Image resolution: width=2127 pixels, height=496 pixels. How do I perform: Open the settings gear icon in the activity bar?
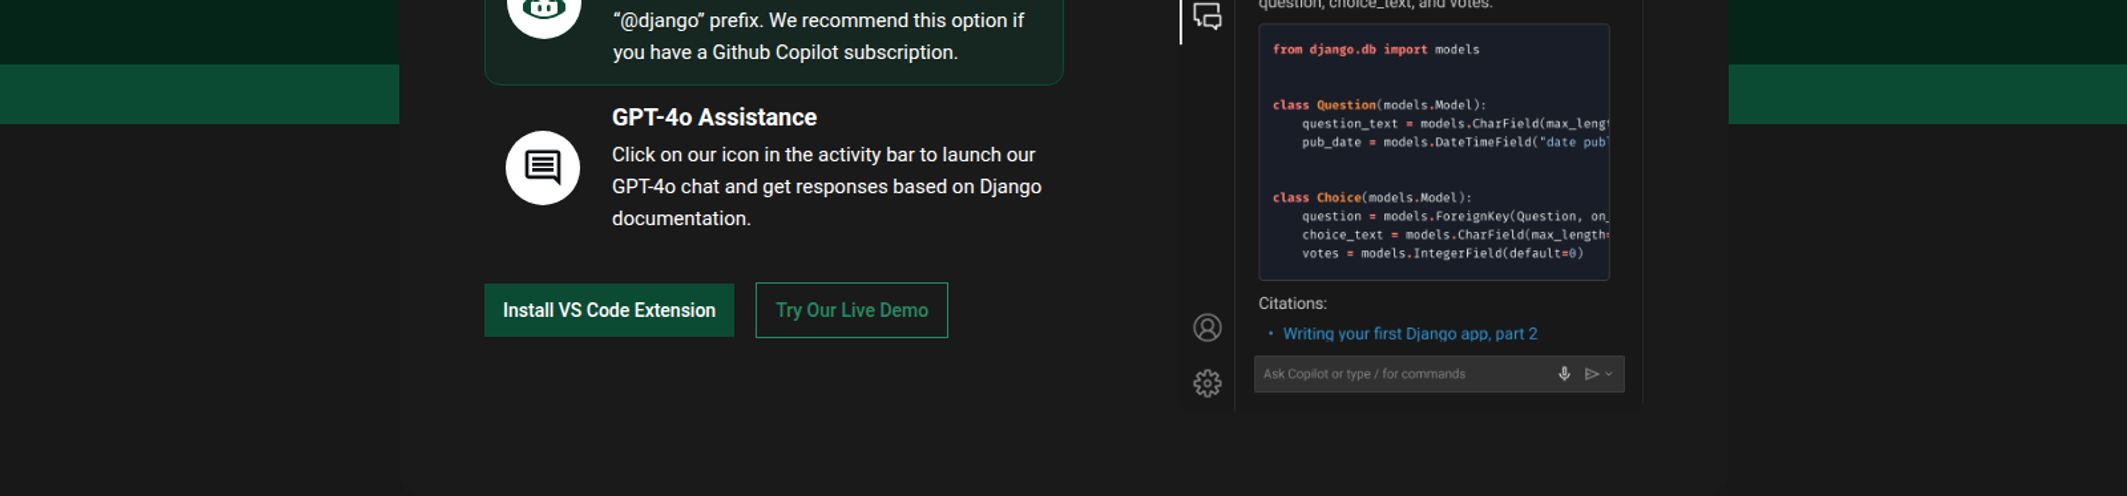coord(1207,383)
